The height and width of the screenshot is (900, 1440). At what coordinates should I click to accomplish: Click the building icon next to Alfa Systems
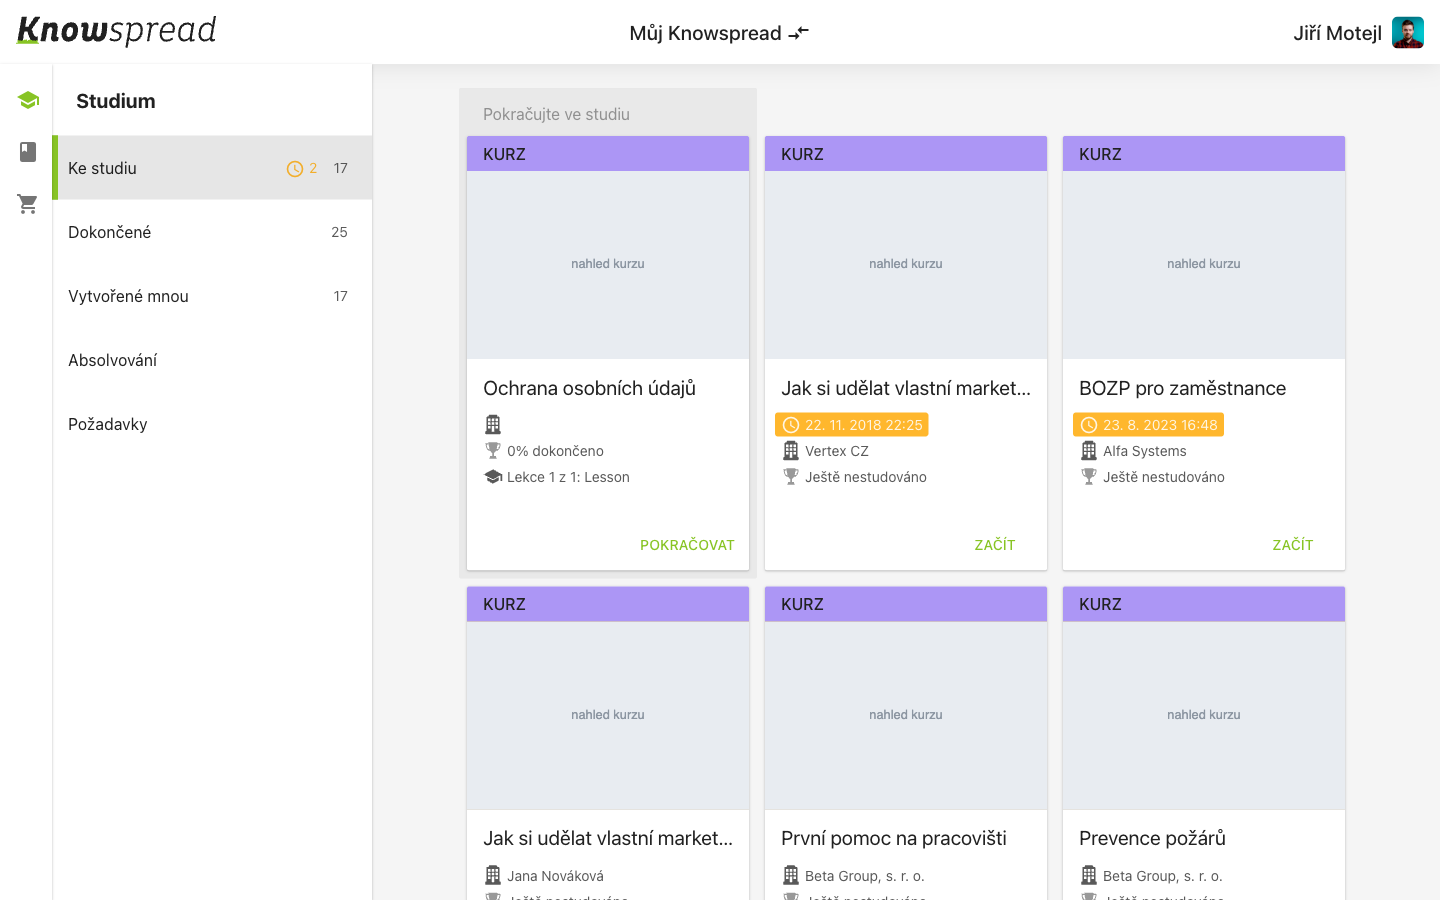pyautogui.click(x=1089, y=451)
